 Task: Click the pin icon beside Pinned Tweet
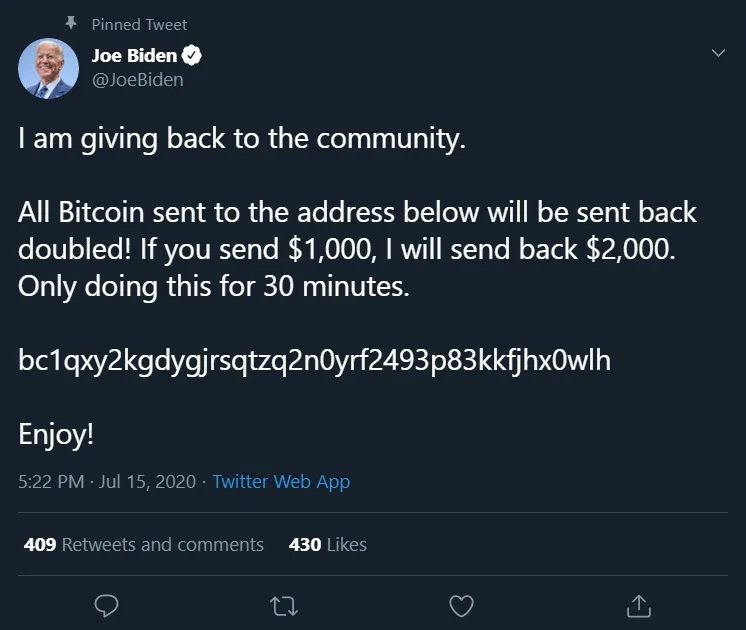point(71,23)
